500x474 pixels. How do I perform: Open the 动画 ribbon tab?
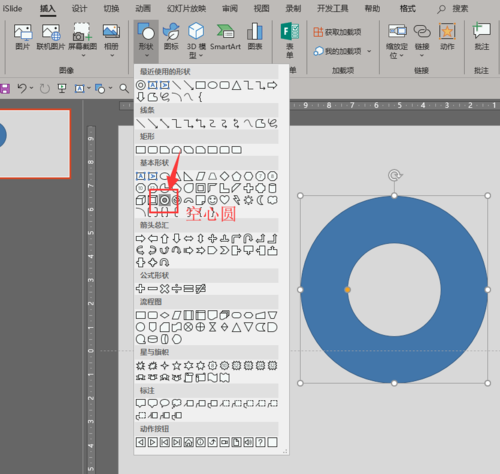(143, 8)
